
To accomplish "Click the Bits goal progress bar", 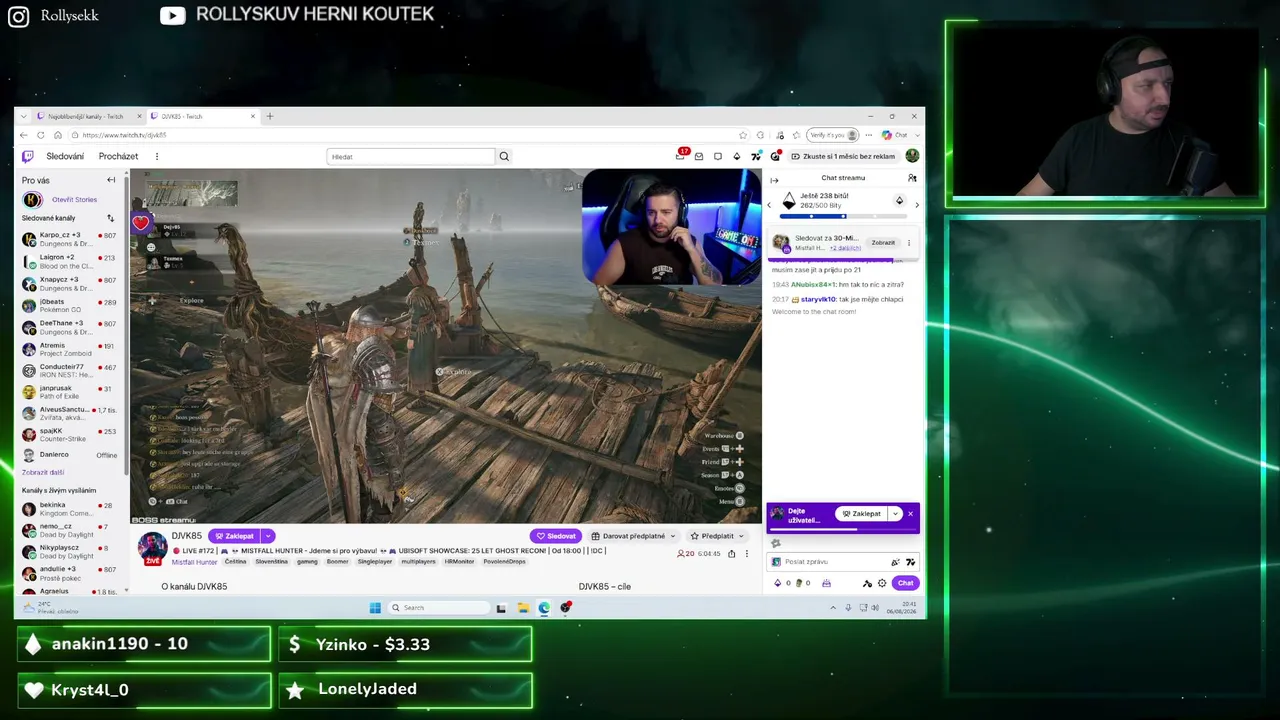I will click(x=842, y=216).
